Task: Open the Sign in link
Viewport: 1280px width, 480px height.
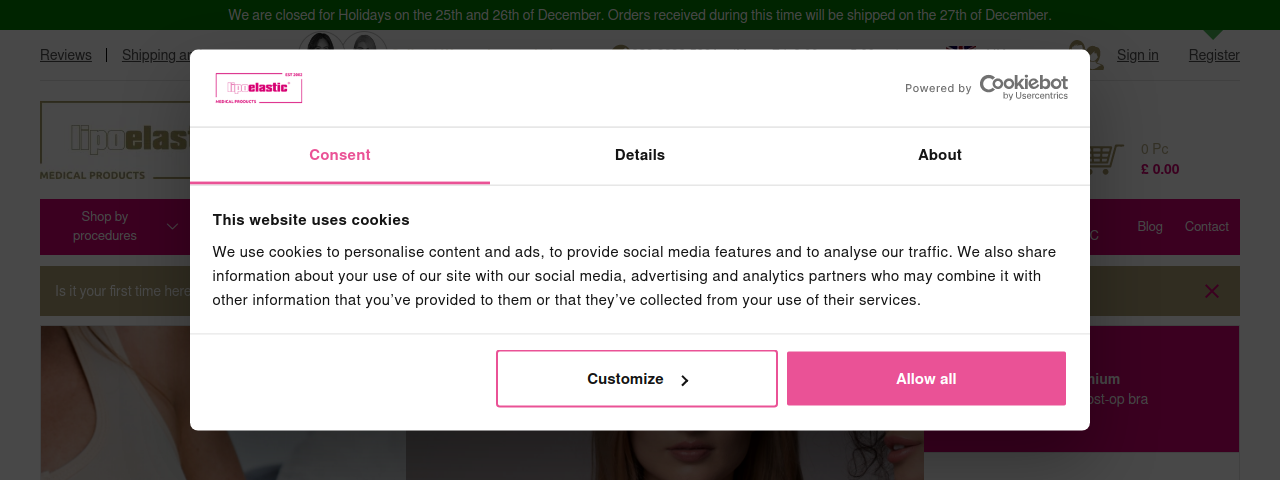Action: (1138, 55)
